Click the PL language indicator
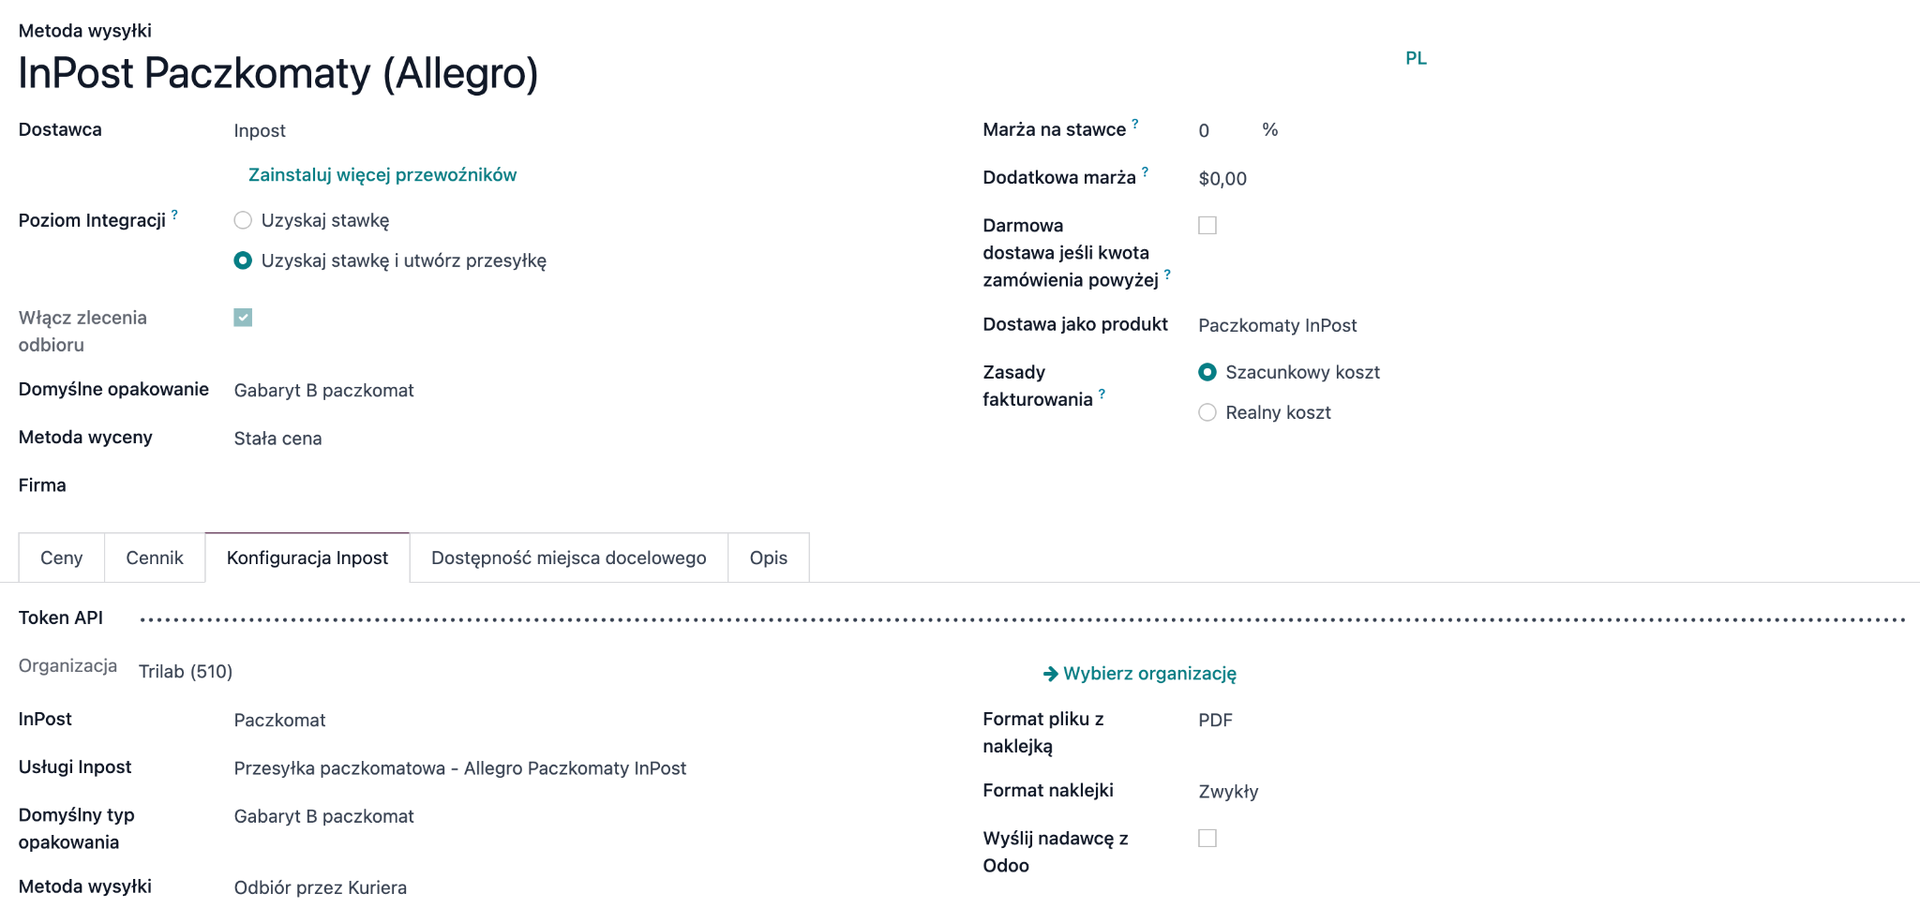Screen dimensions: 1920x908 point(1415,58)
